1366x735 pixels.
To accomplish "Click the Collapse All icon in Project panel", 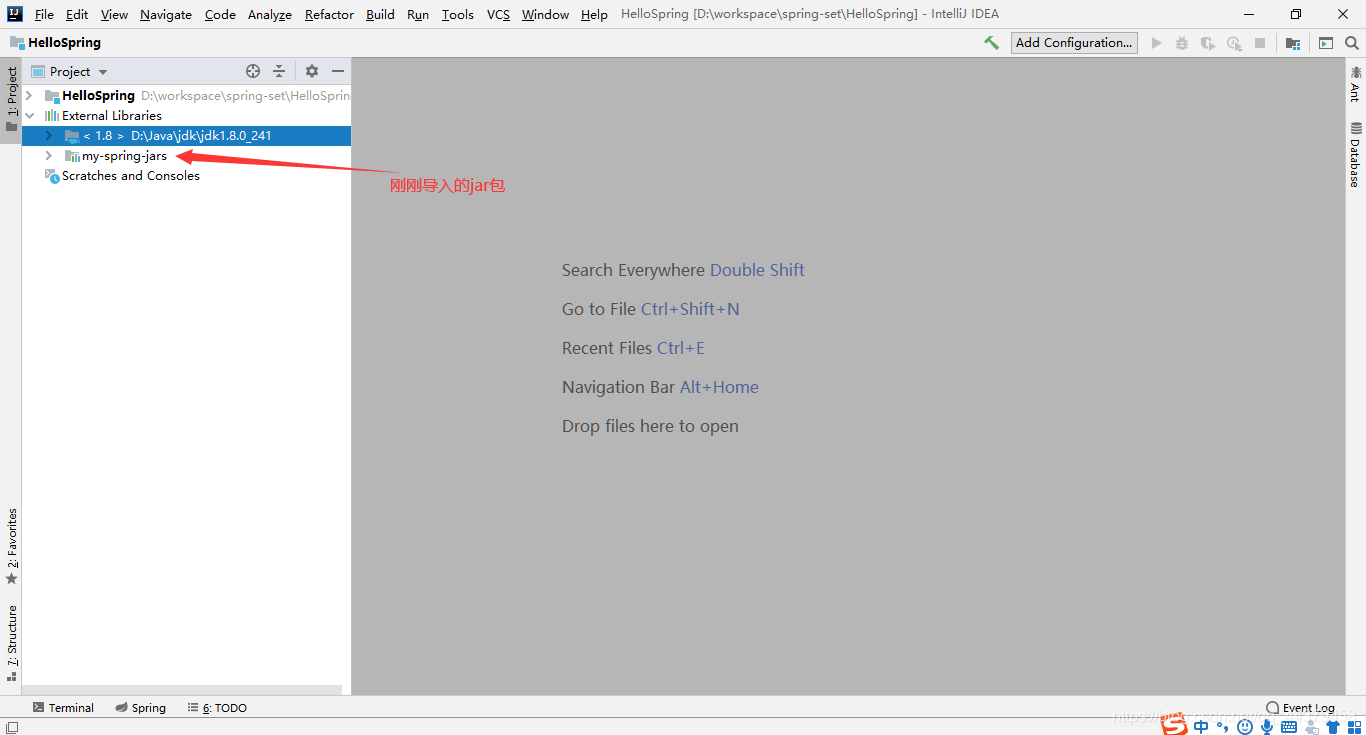I will 279,71.
